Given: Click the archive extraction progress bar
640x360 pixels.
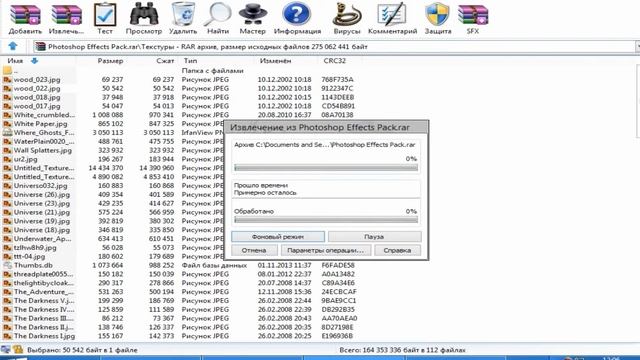Looking at the screenshot, I should tap(326, 168).
